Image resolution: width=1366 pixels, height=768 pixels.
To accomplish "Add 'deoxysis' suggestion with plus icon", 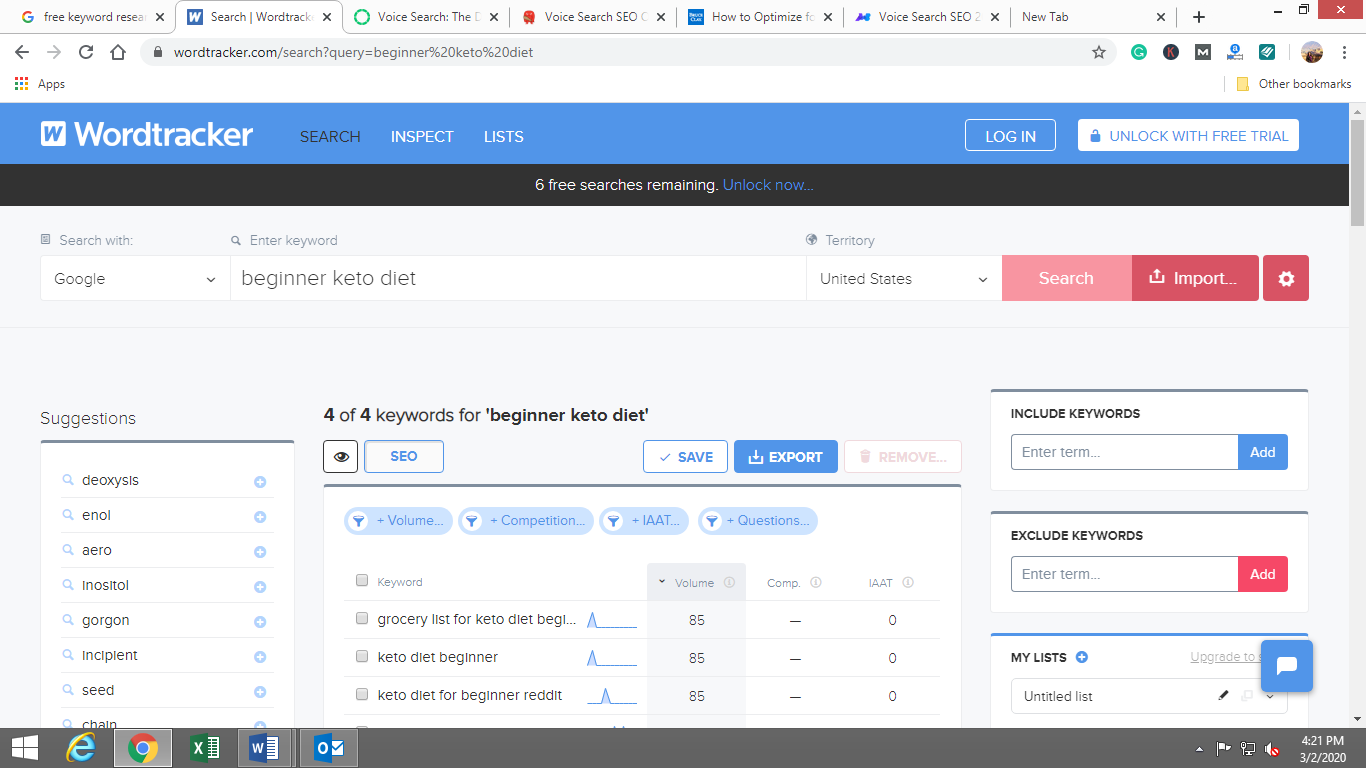I will 260,482.
